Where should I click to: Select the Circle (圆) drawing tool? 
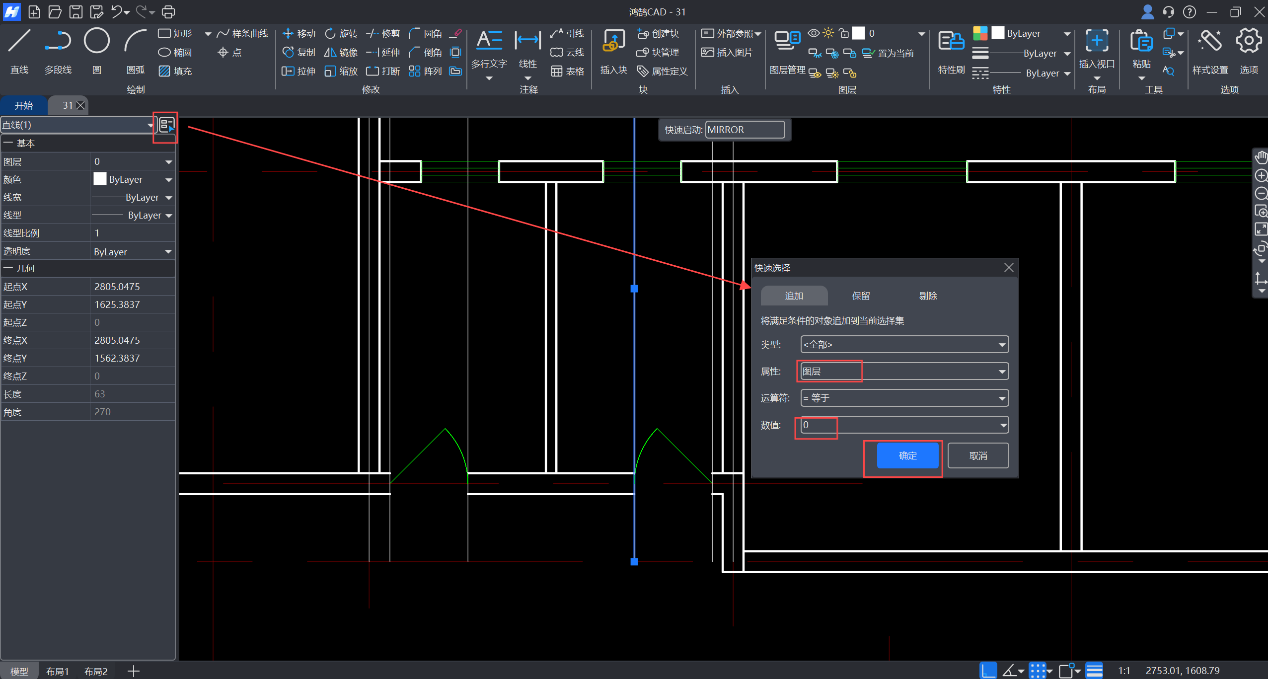pos(97,42)
